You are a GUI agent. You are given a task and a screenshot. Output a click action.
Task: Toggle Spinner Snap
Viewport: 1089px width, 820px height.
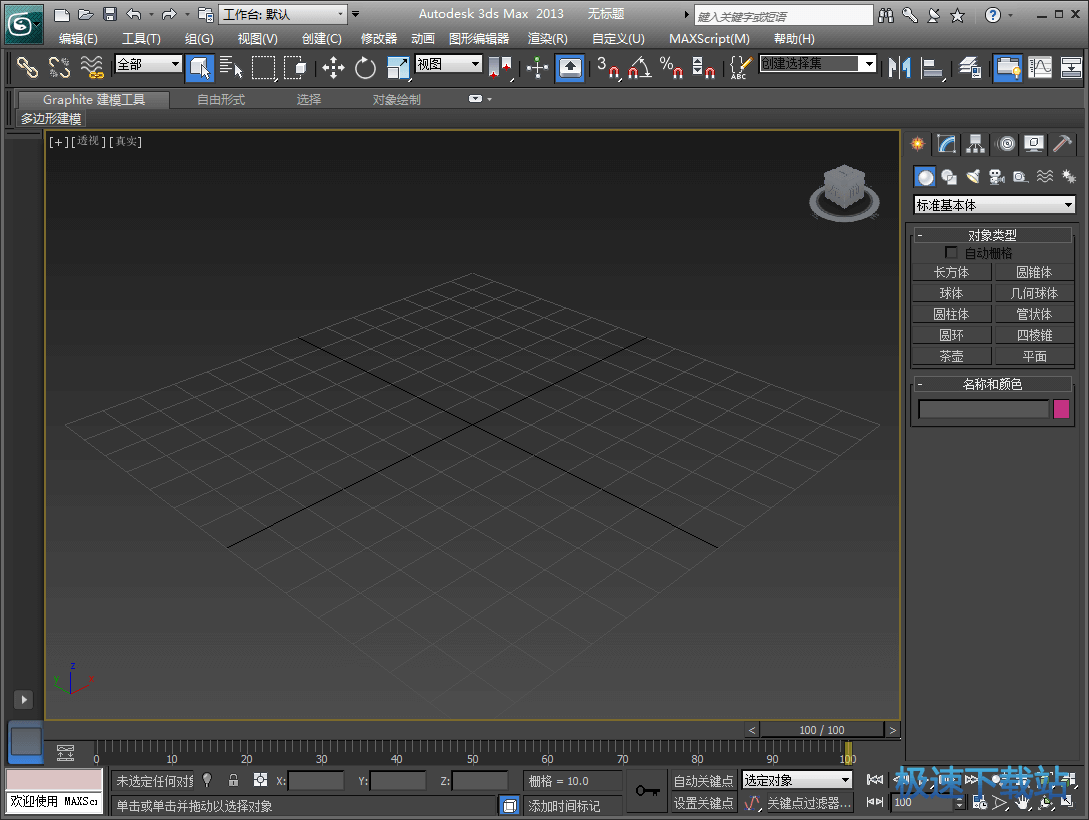pos(704,67)
